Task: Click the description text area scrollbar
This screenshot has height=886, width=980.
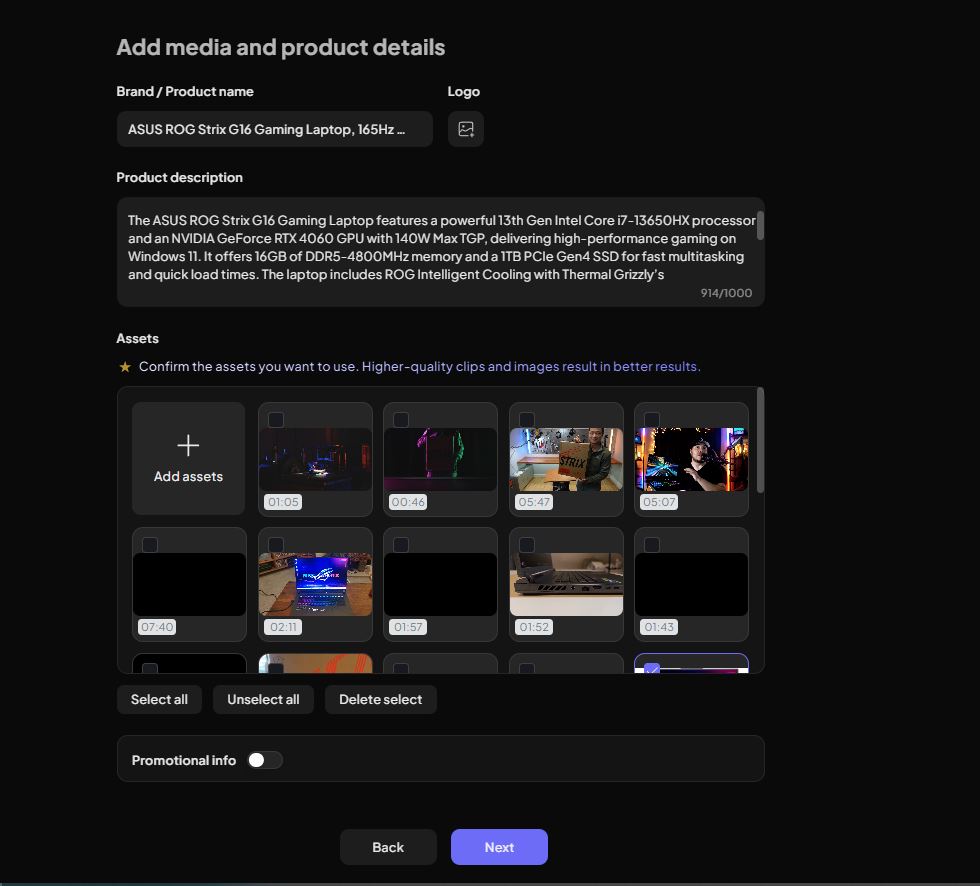Action: tap(760, 225)
